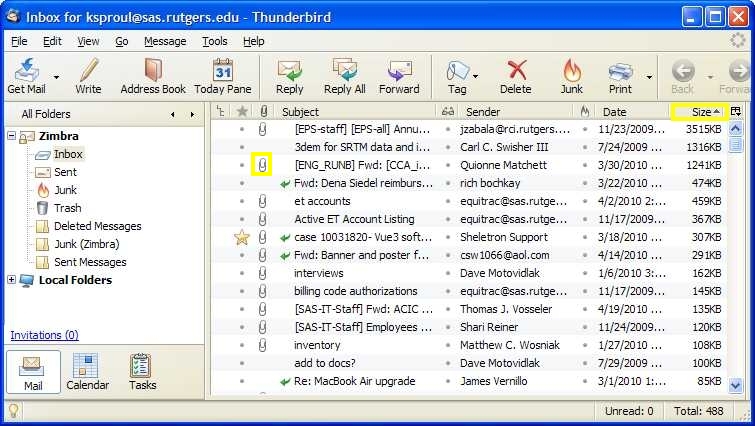Sort by attachment column header
Screen dimensions: 755x426
263,112
